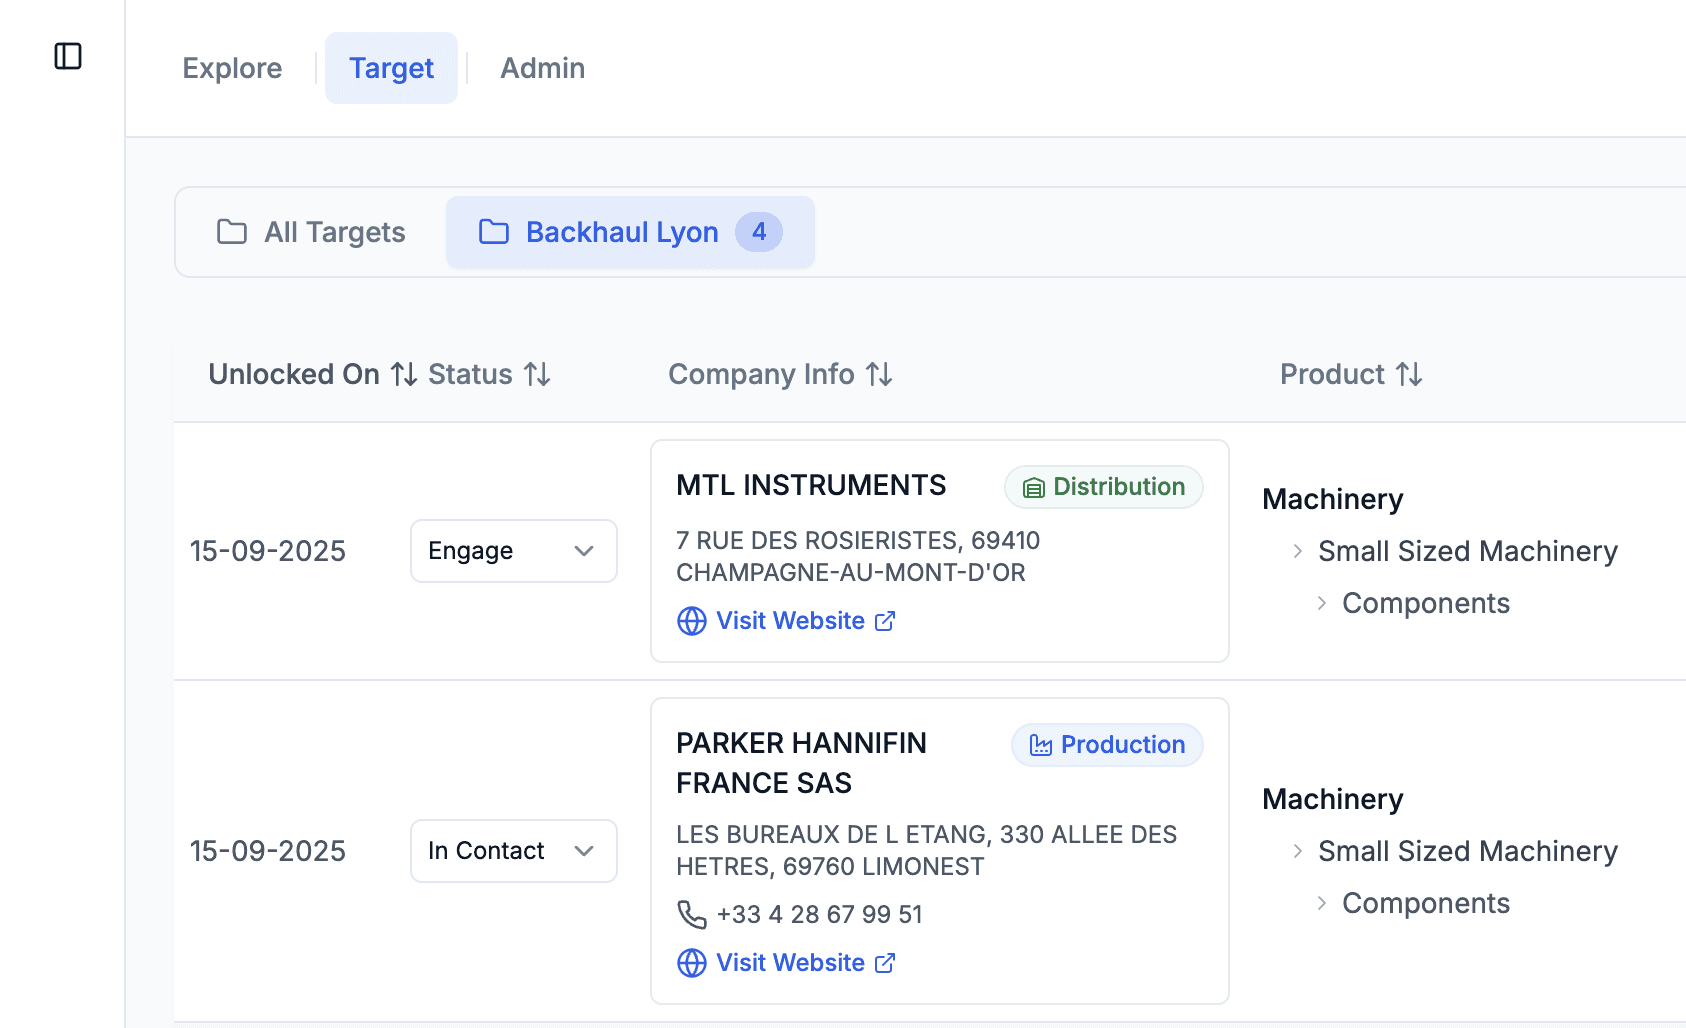Expand Small Sized Machinery in MTL Instruments row
This screenshot has height=1028, width=1686.
[x=1297, y=551]
